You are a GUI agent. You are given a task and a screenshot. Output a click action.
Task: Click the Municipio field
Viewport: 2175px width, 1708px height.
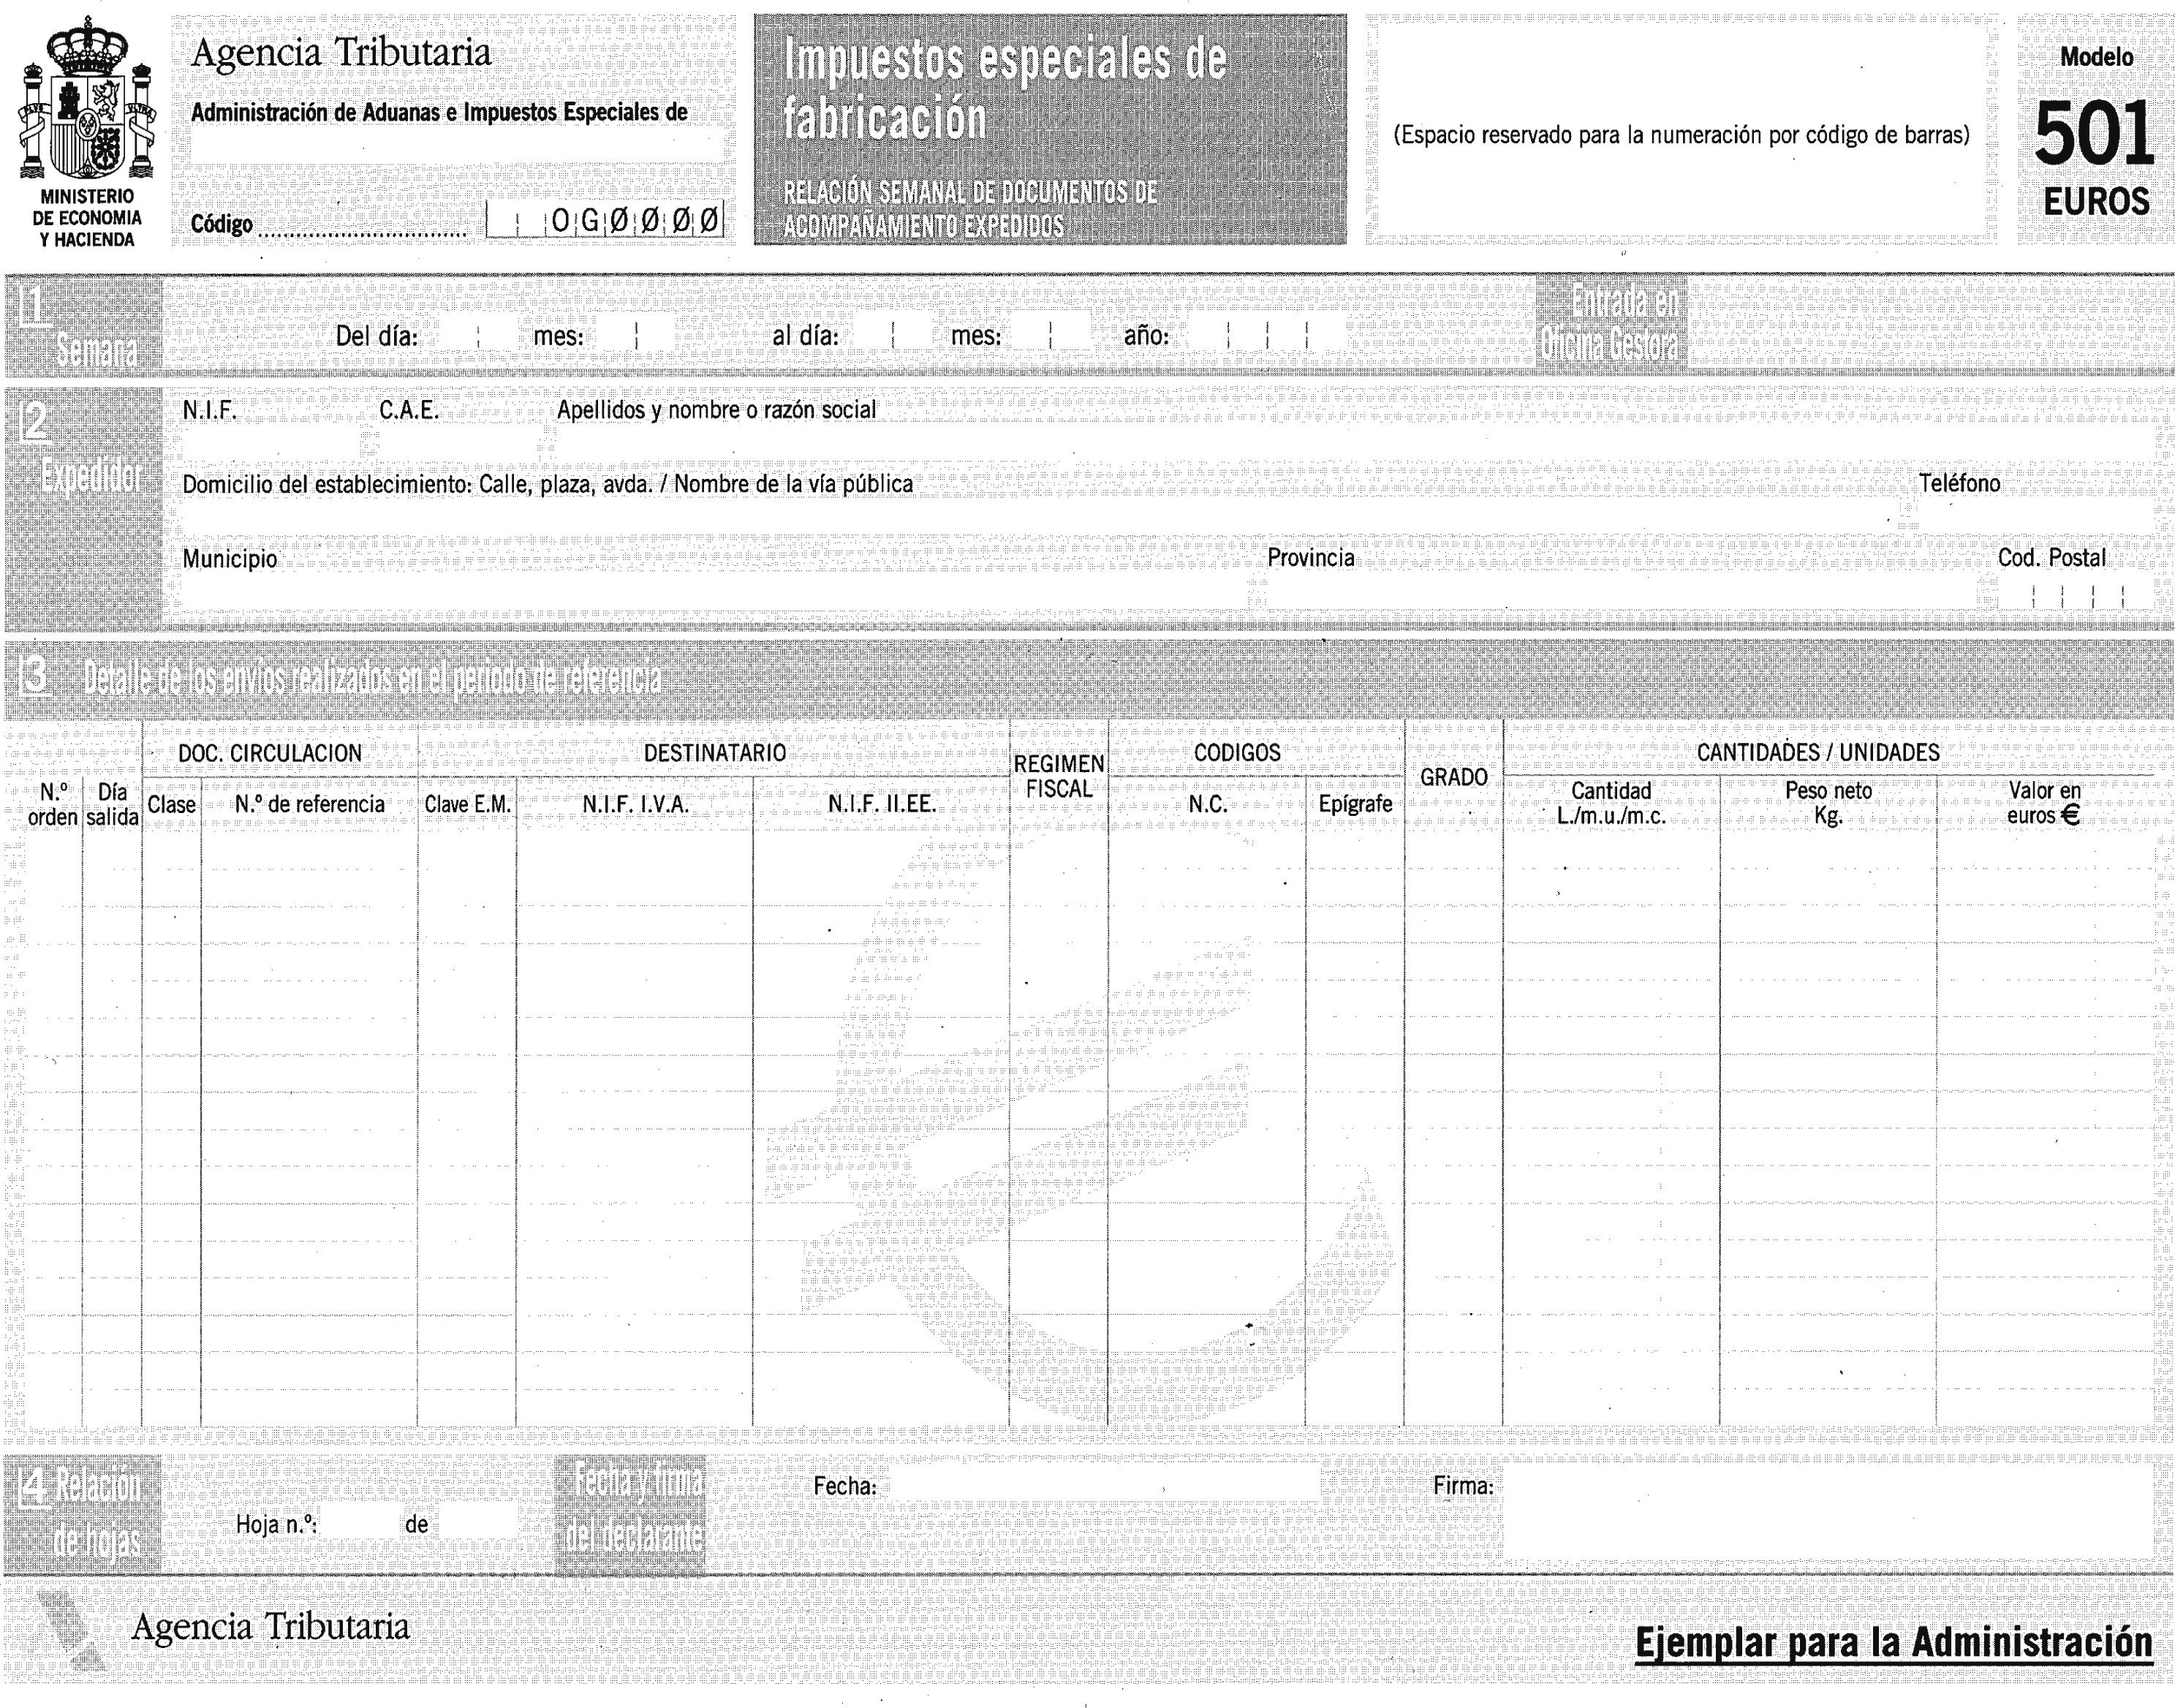(x=715, y=590)
